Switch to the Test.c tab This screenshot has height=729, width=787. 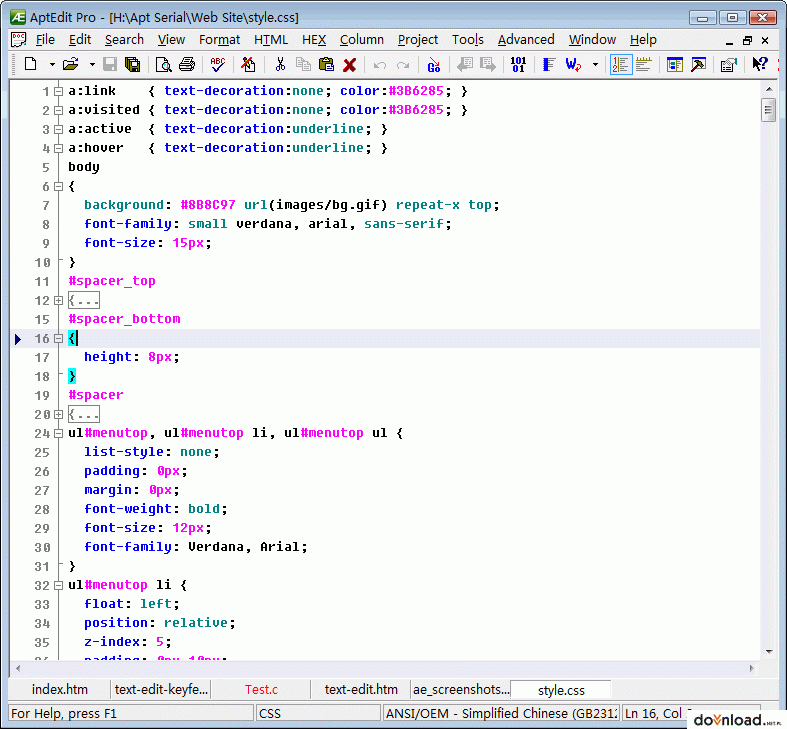[261, 689]
